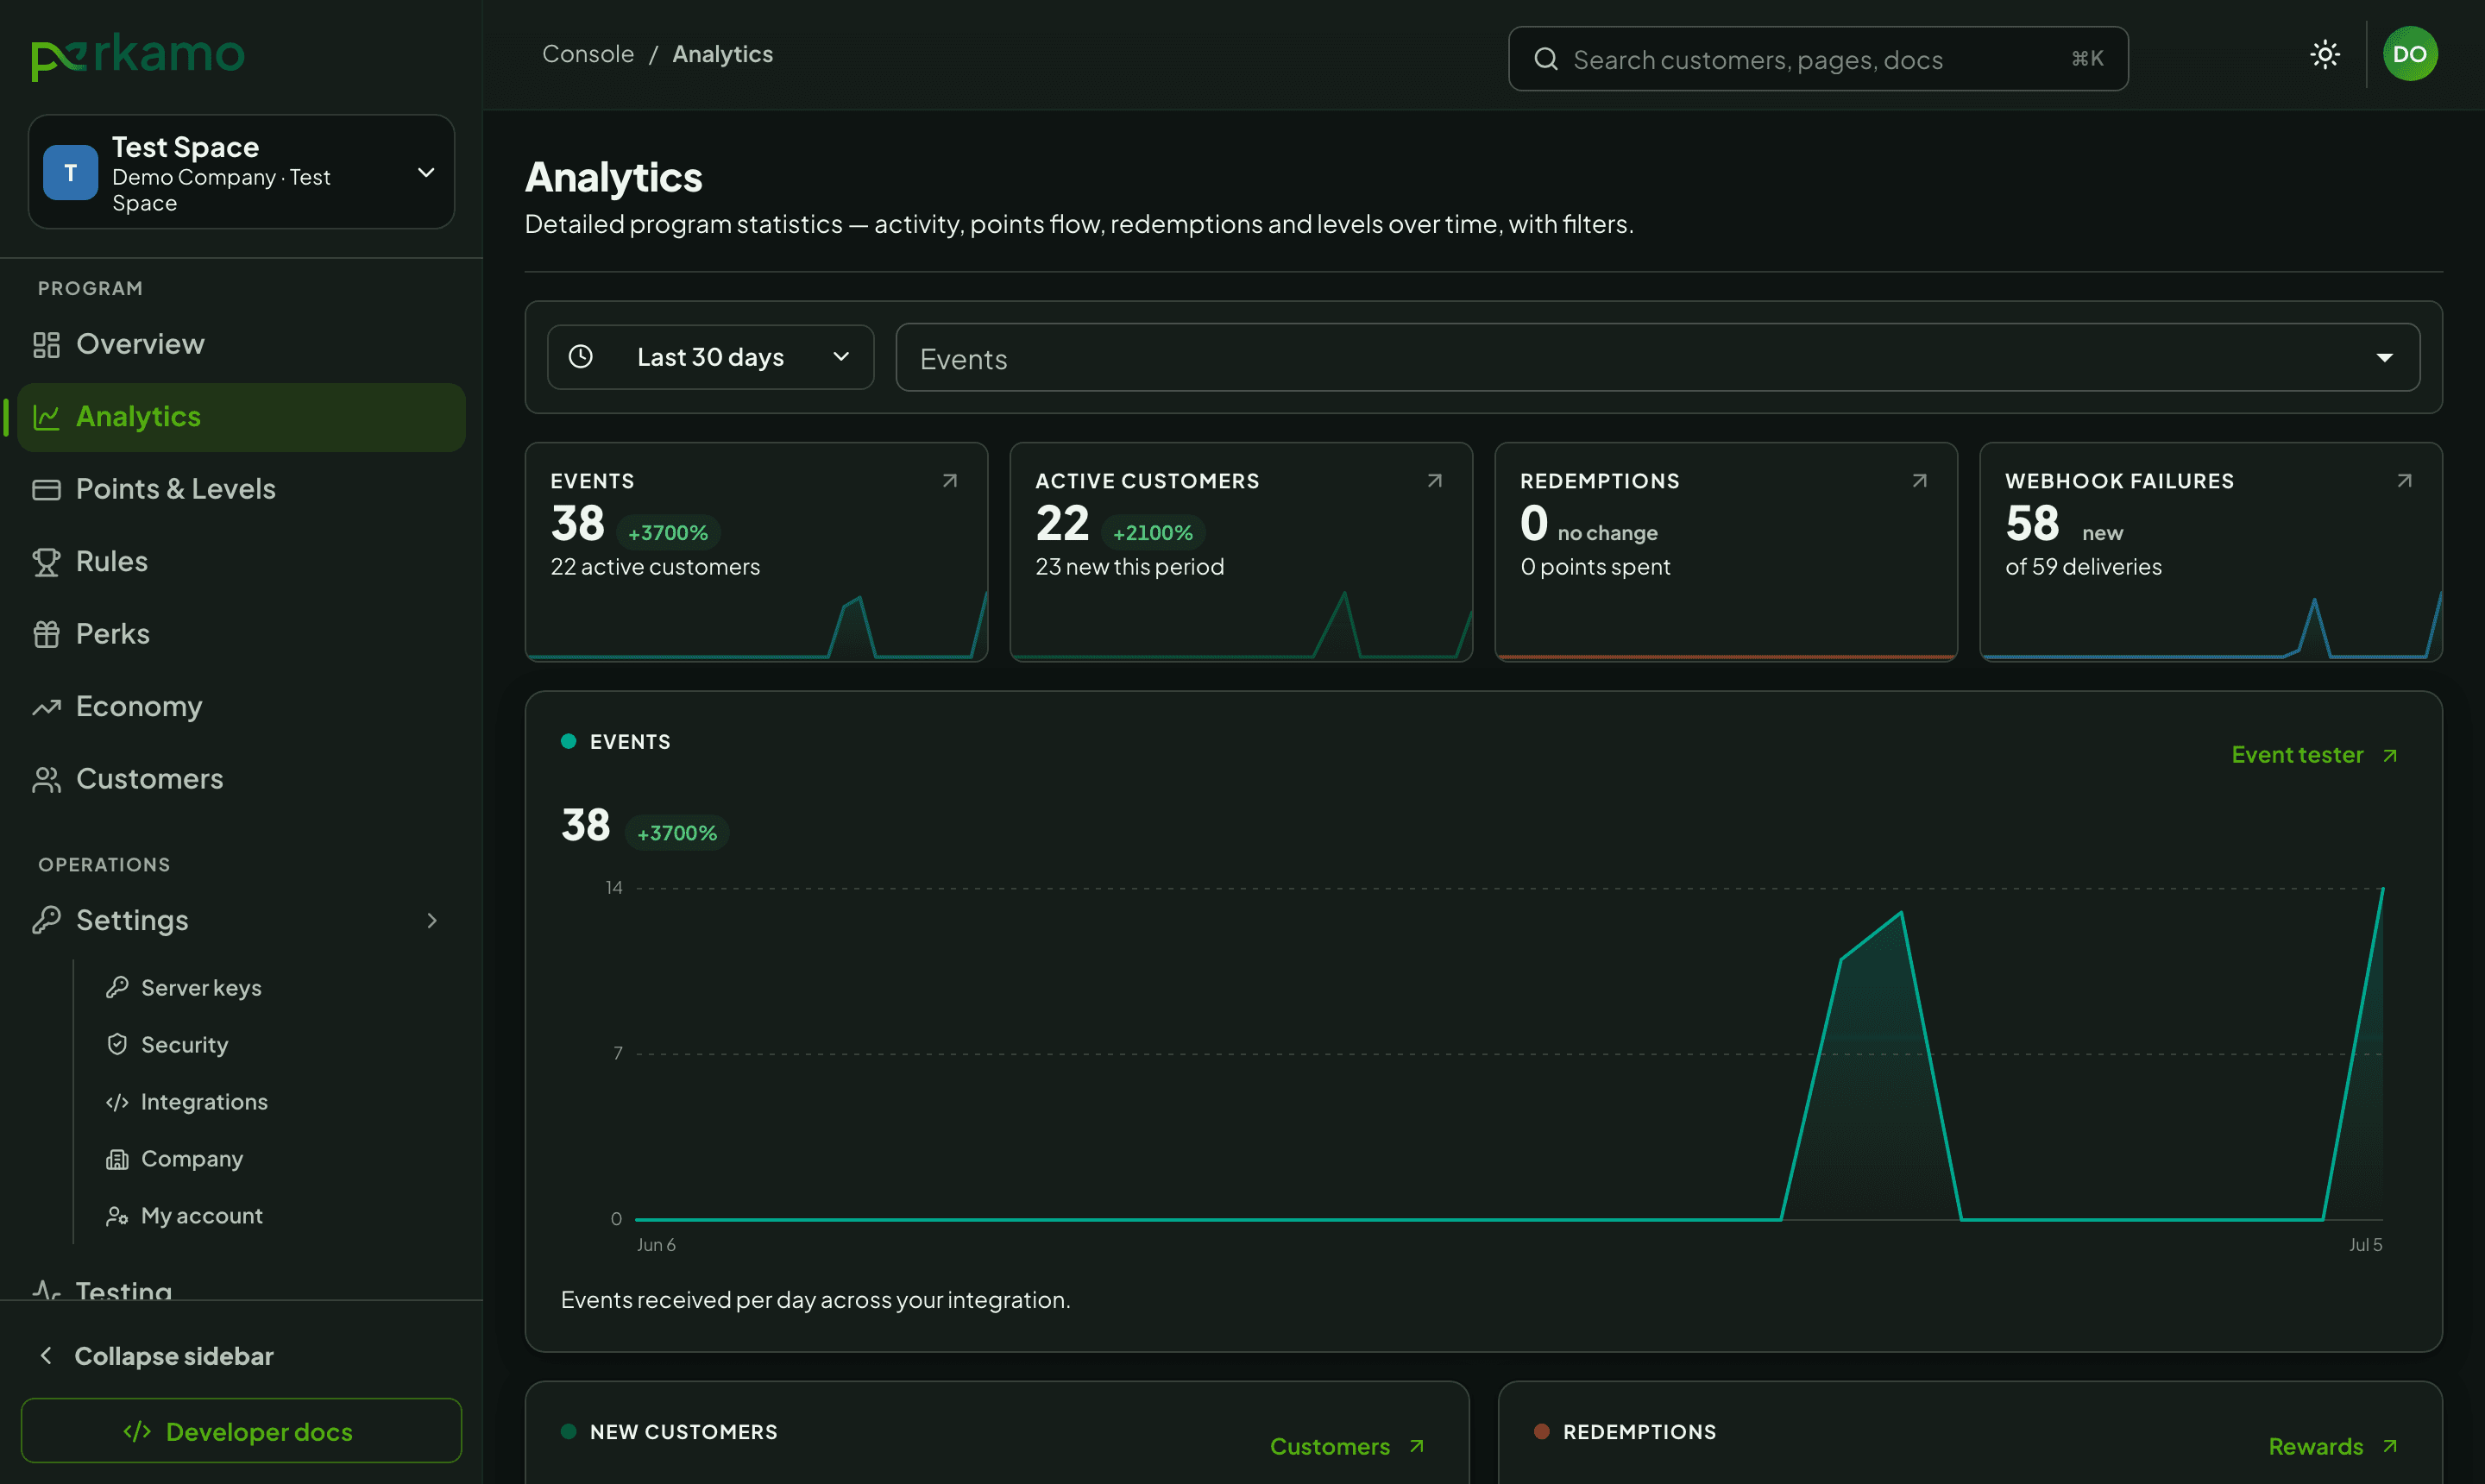Click the Analytics breadcrumb
Image resolution: width=2485 pixels, height=1484 pixels.
(722, 54)
